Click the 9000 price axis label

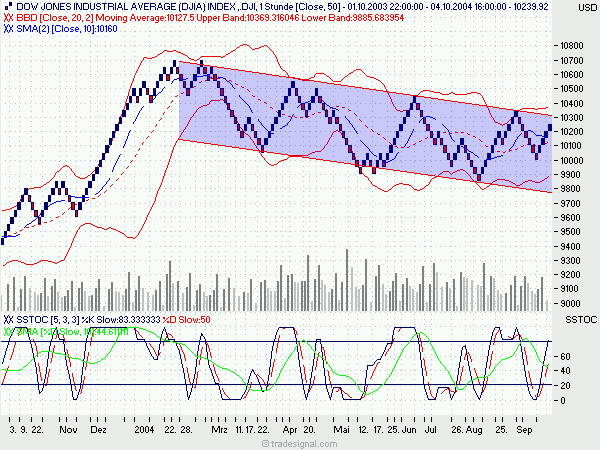click(x=570, y=303)
